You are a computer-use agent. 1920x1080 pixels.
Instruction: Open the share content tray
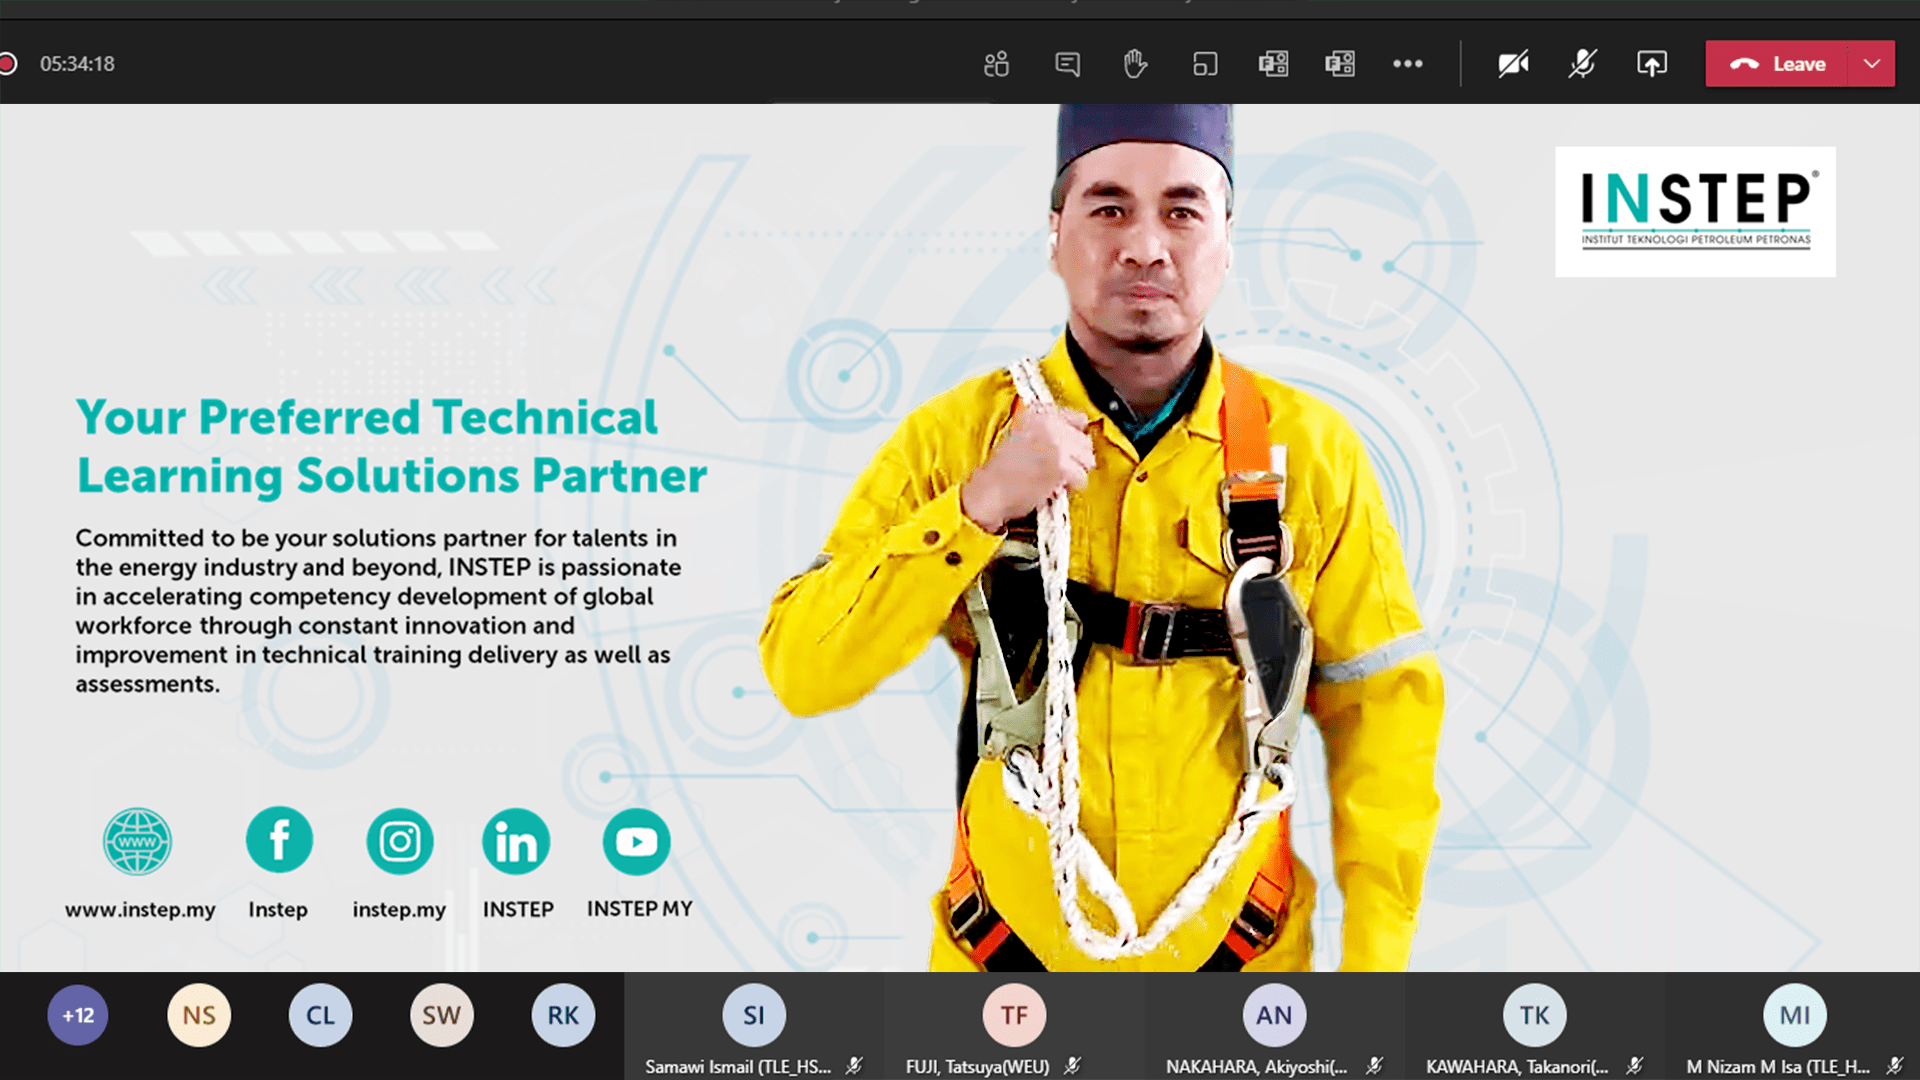tap(1652, 64)
